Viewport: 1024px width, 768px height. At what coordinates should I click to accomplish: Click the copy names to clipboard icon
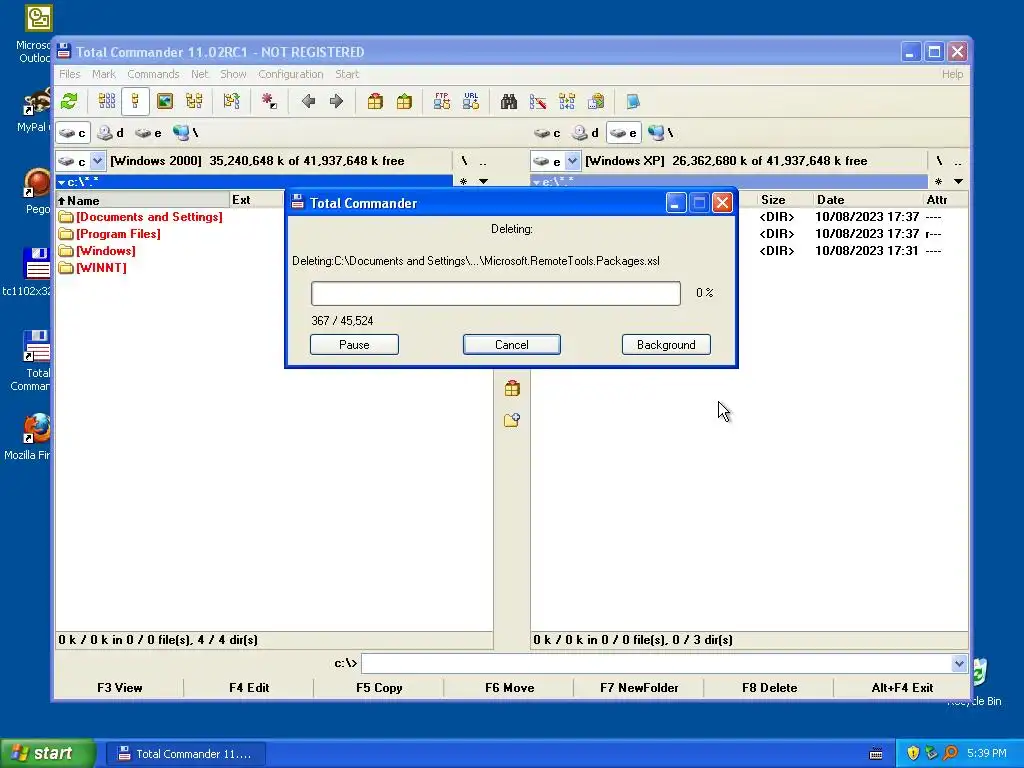tap(596, 101)
